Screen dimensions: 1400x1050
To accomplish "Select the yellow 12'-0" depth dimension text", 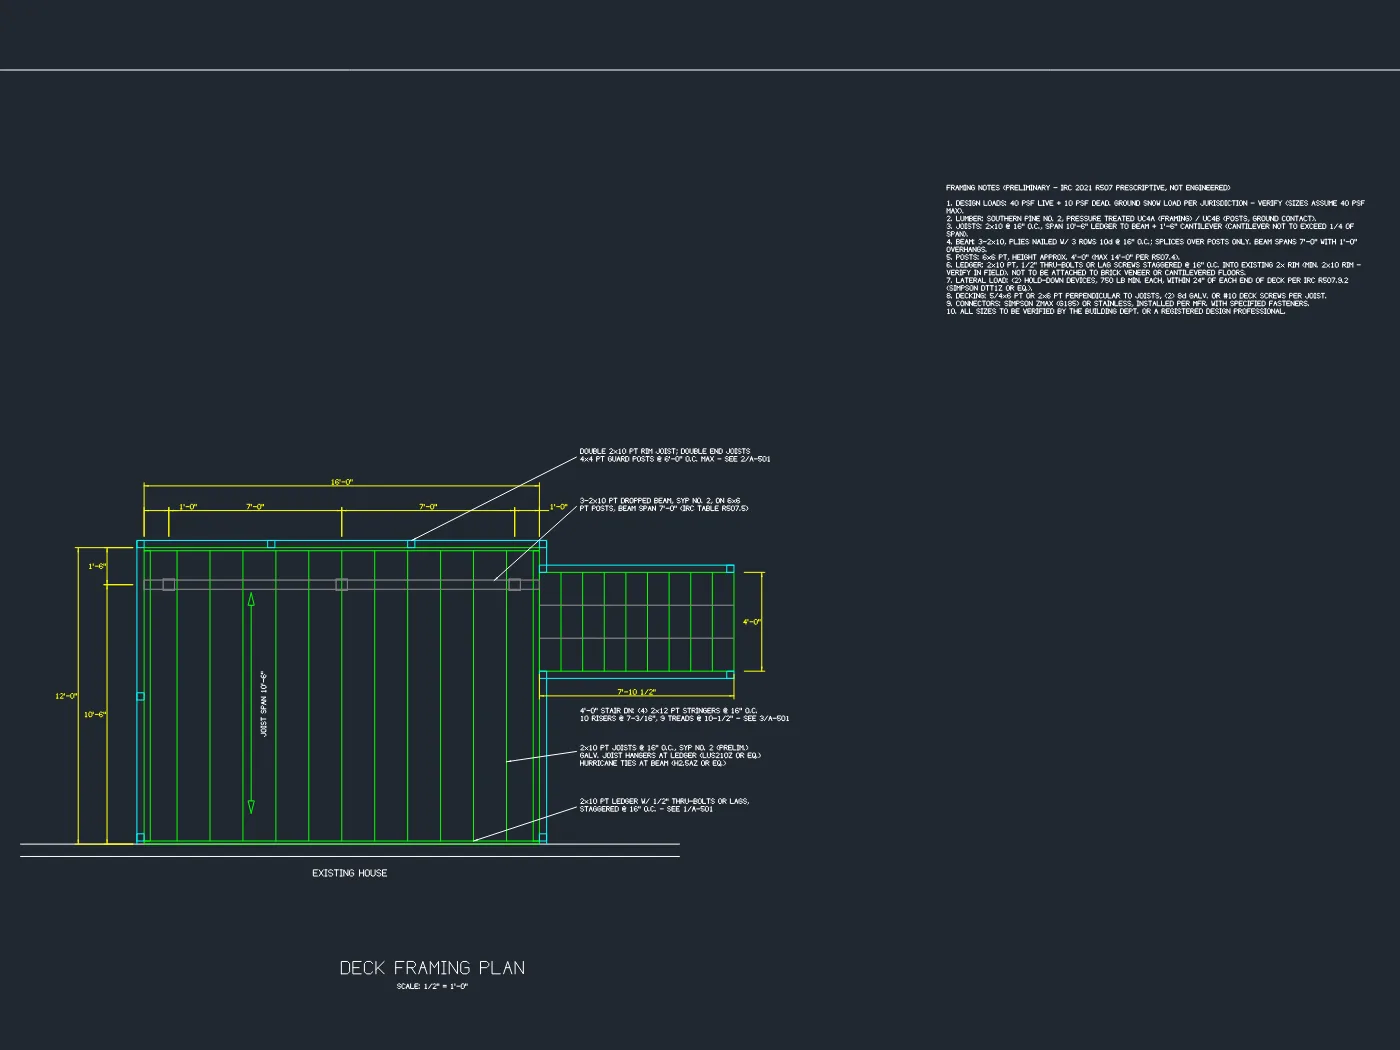I will click(67, 696).
